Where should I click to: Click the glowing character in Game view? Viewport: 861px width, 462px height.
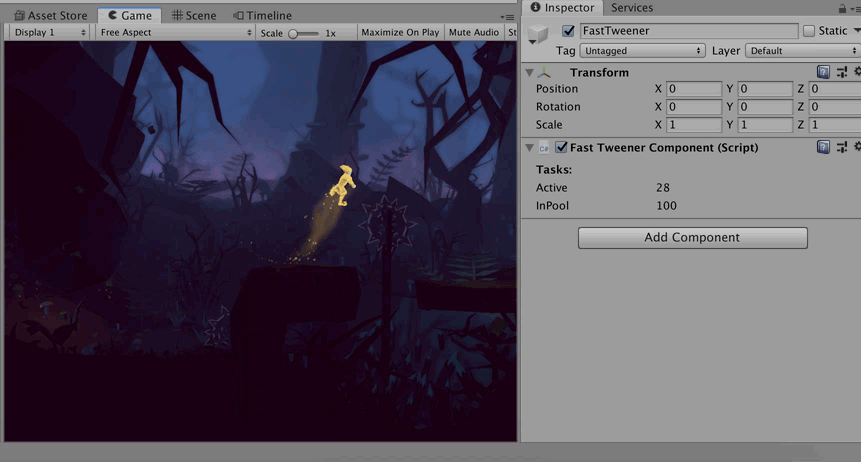coord(344,185)
